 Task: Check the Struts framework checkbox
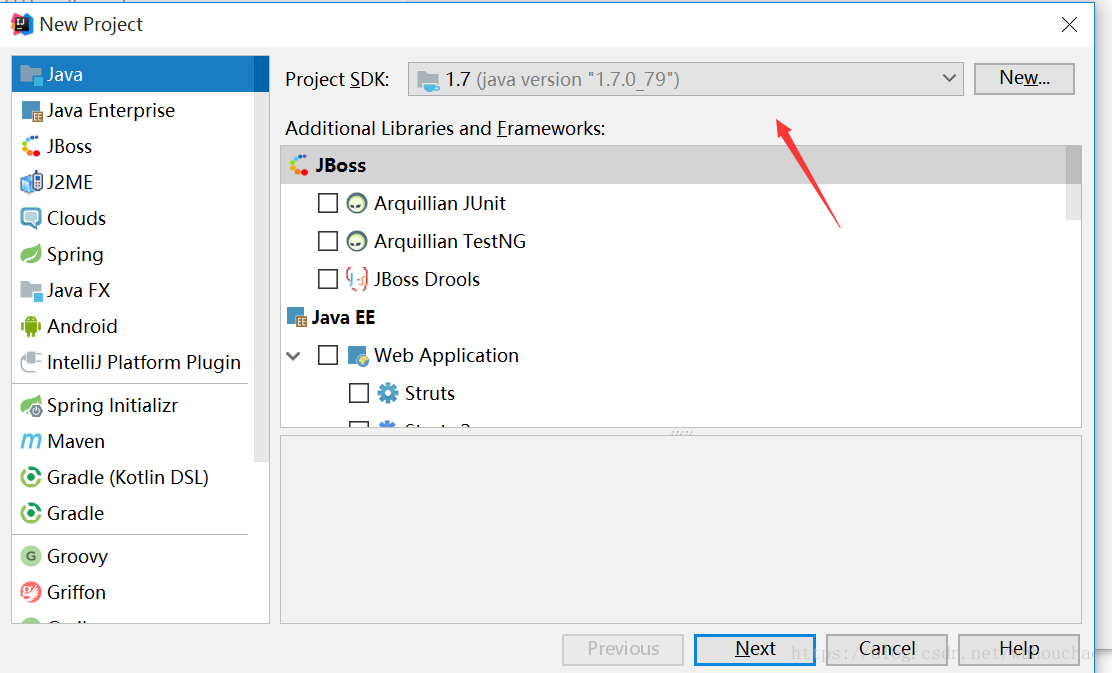[359, 394]
